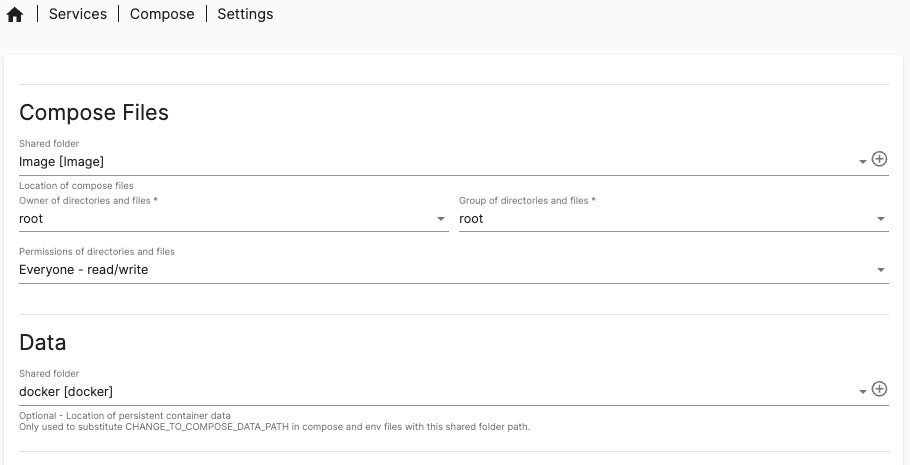The height and width of the screenshot is (465, 910).
Task: Add a shared folder for Compose Files
Action: (x=880, y=159)
